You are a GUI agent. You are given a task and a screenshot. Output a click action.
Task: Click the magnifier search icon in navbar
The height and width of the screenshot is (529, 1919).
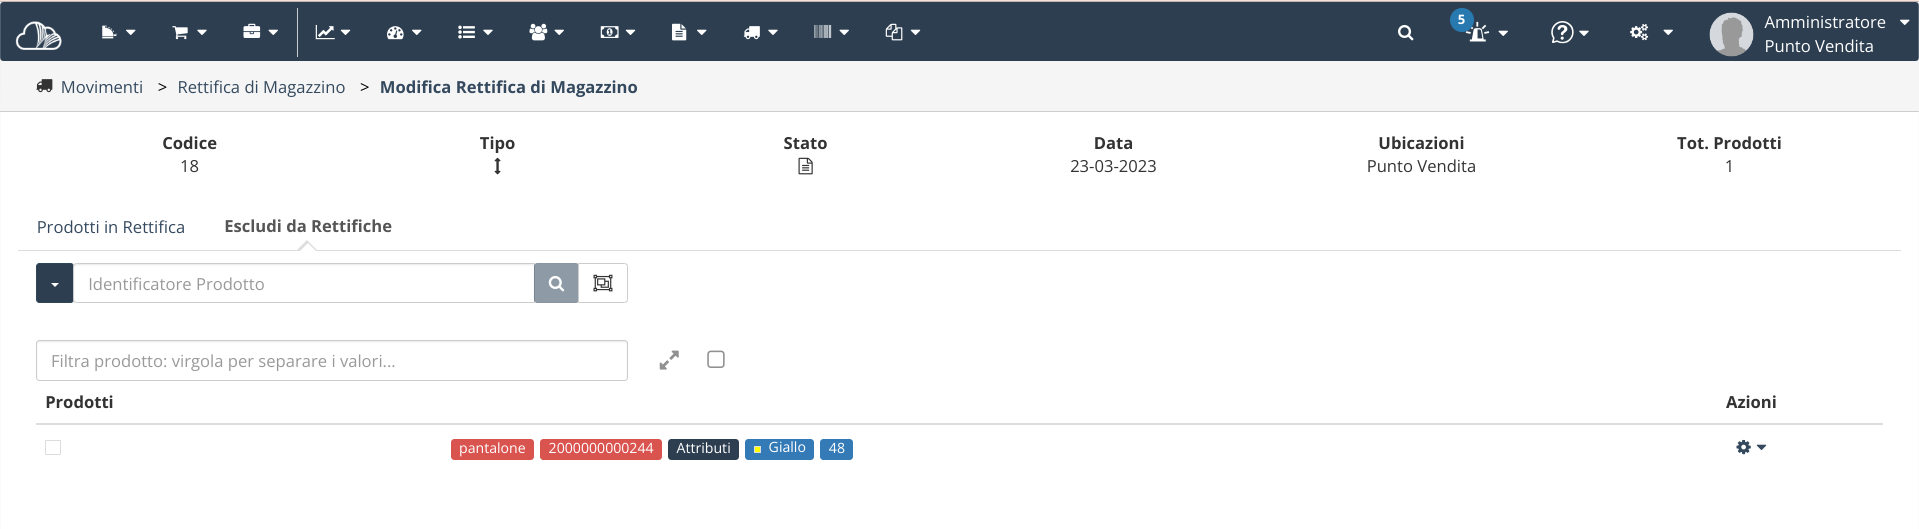1405,33
